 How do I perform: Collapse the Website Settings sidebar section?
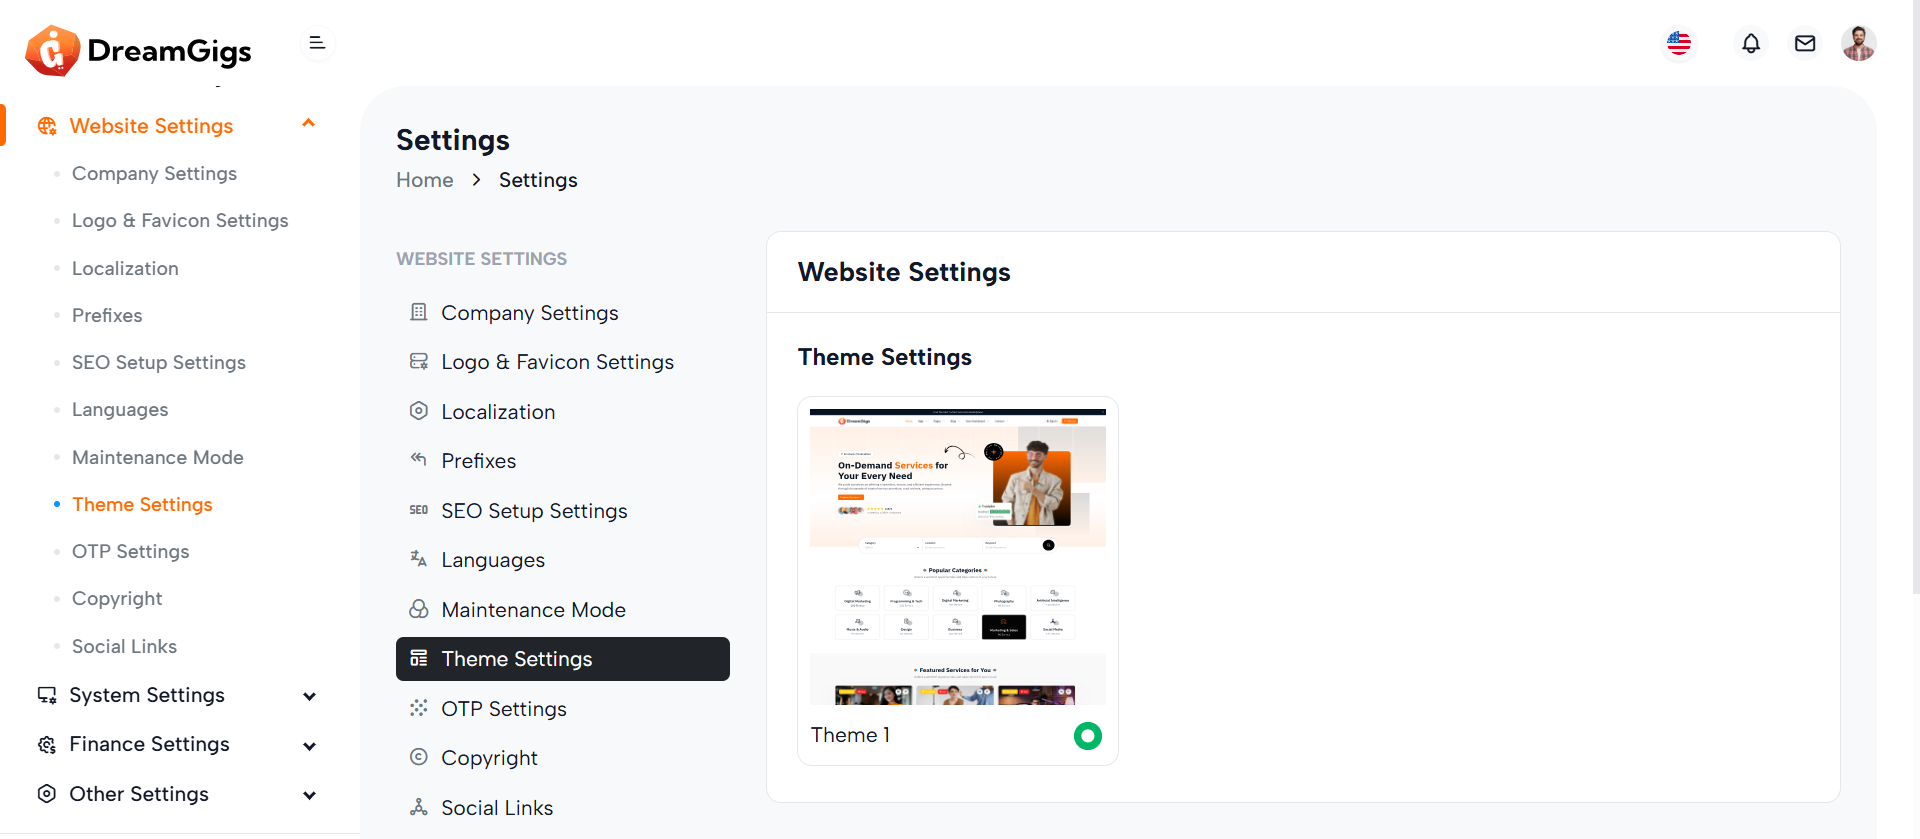pyautogui.click(x=309, y=124)
